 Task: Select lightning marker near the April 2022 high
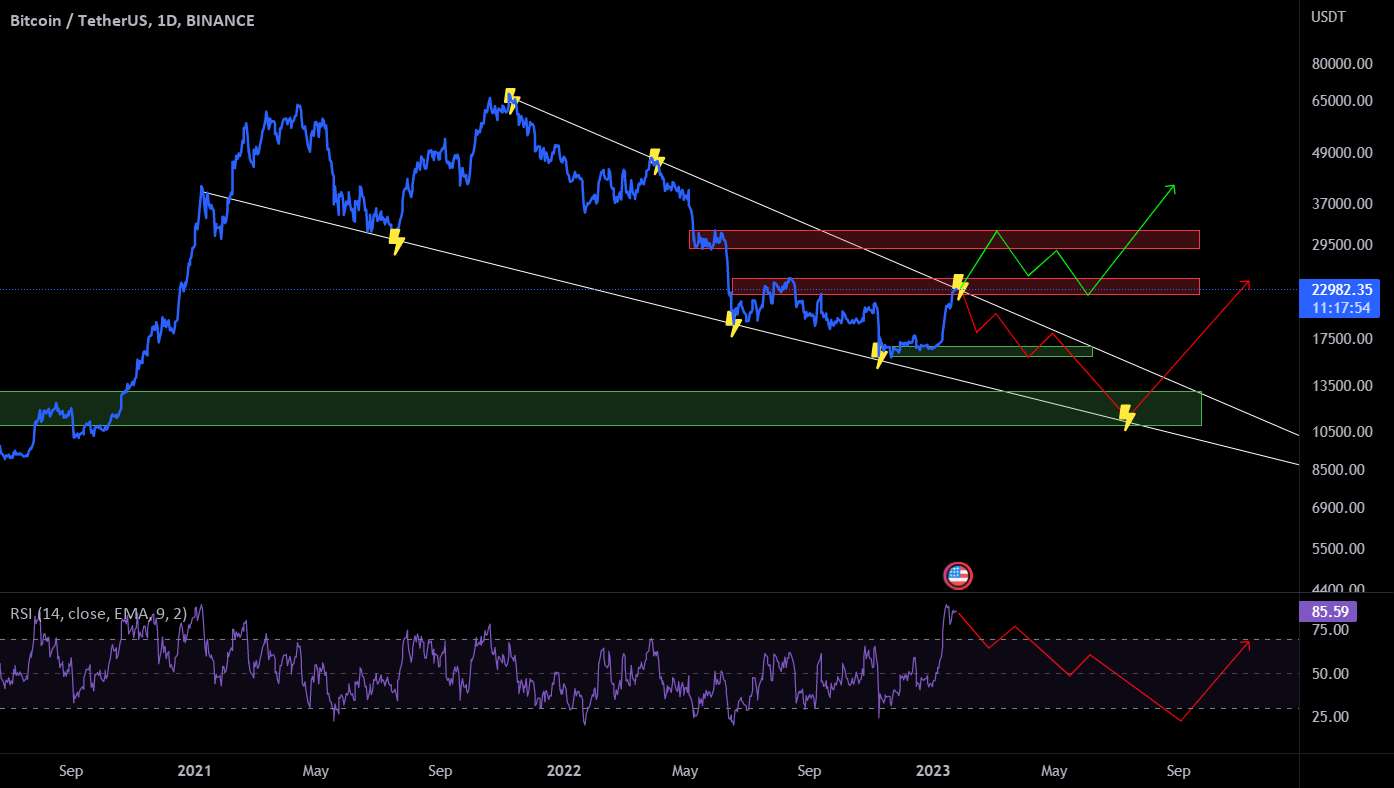[656, 160]
